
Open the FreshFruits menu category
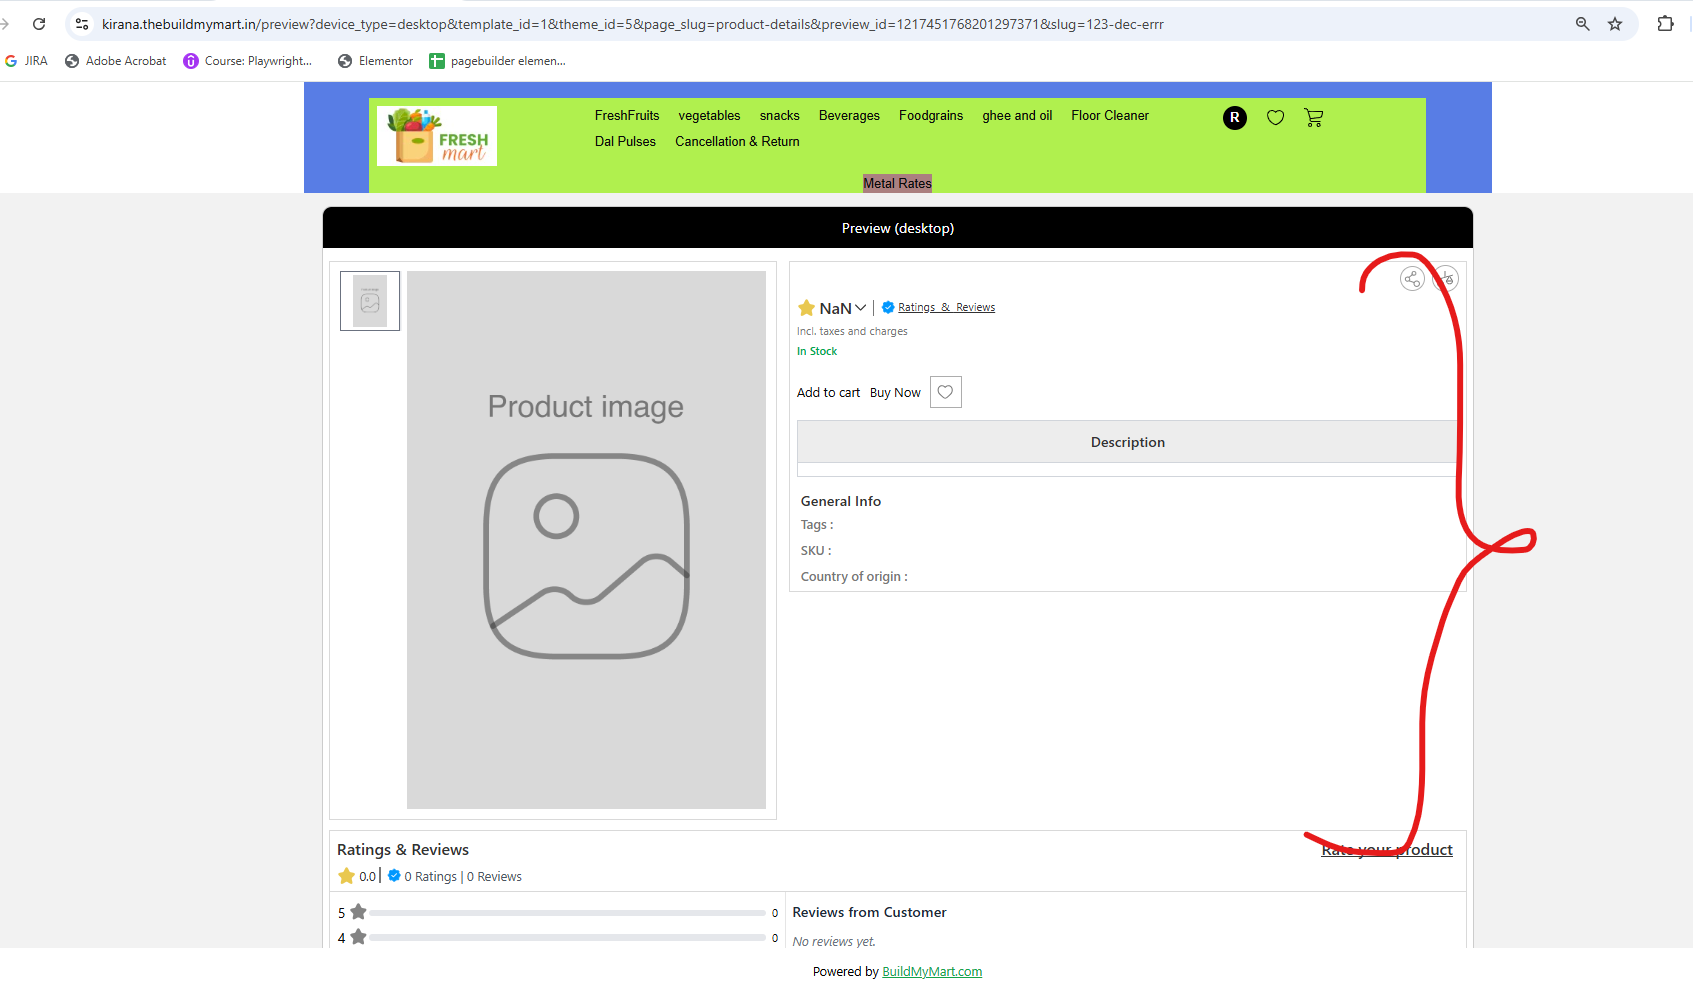click(627, 116)
